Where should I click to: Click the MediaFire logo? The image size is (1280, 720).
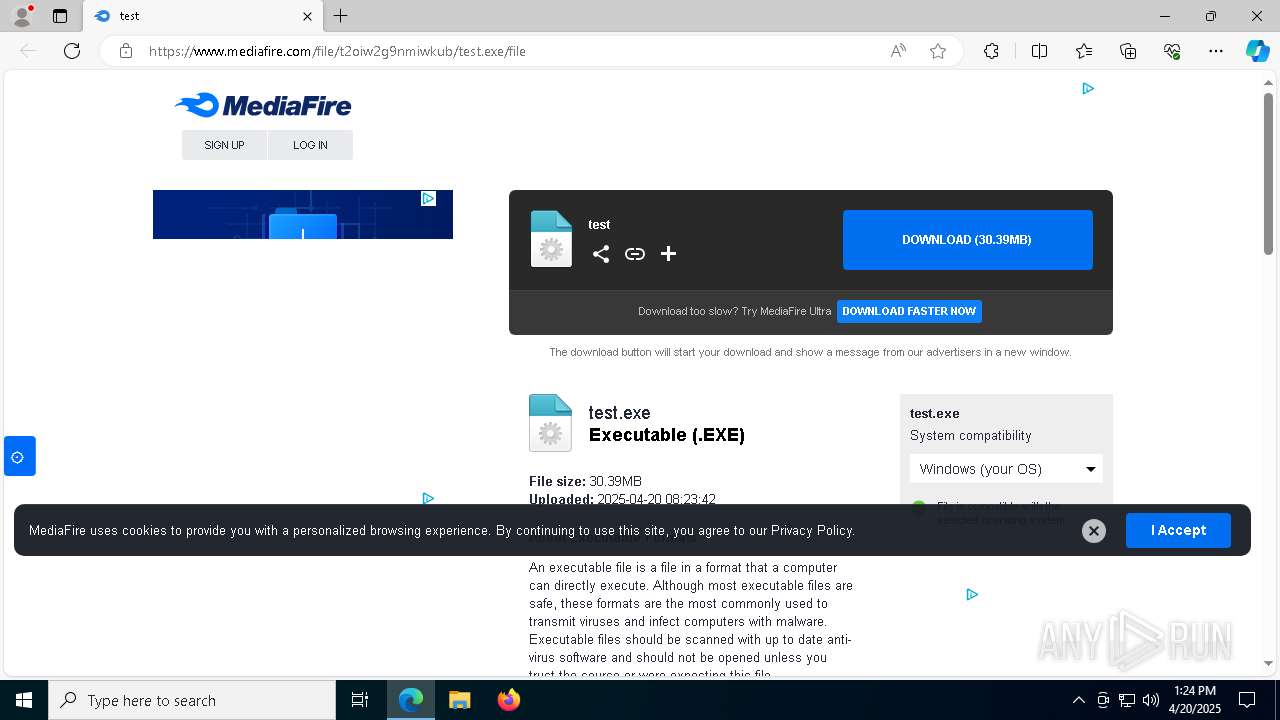263,106
